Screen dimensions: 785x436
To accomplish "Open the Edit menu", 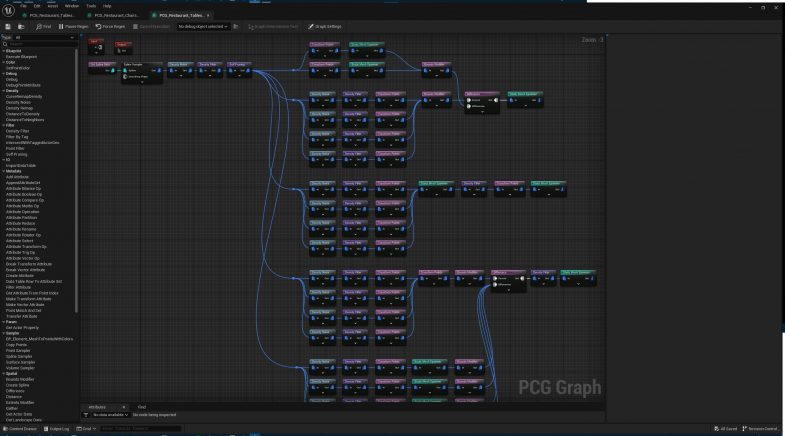I will click(x=37, y=6).
